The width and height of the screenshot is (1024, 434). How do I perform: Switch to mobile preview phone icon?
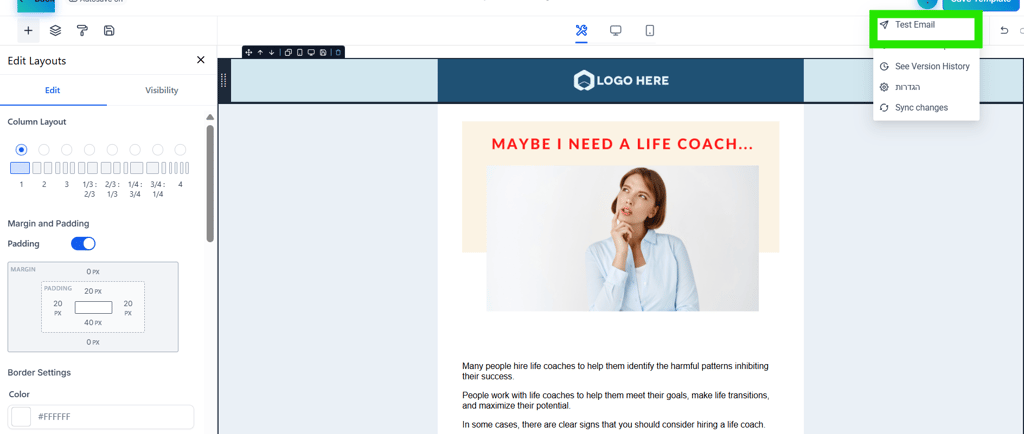click(x=650, y=31)
